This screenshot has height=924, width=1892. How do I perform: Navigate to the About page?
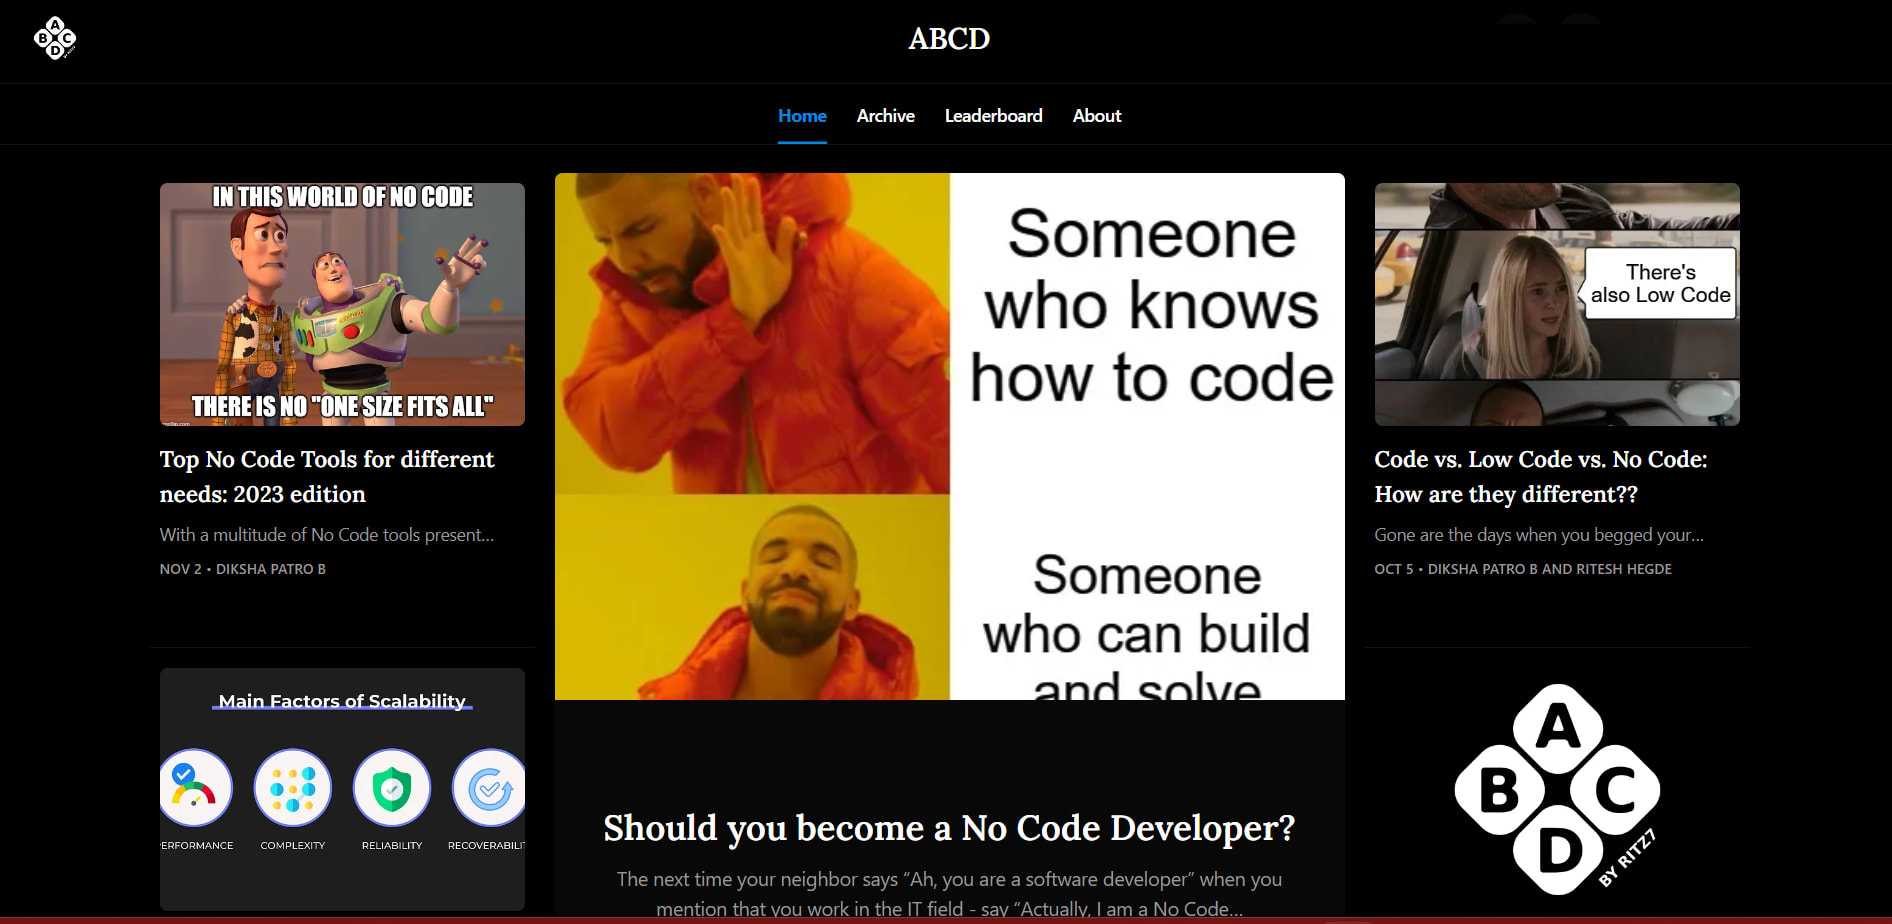tap(1096, 116)
